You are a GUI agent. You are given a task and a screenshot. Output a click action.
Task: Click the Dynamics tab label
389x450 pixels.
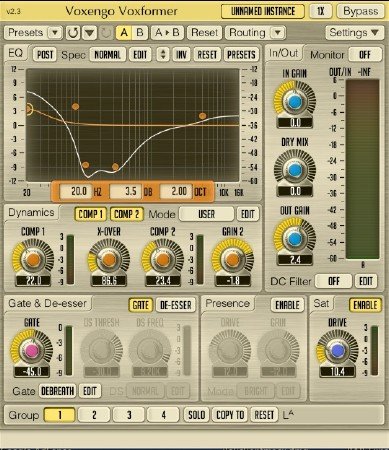(x=31, y=213)
